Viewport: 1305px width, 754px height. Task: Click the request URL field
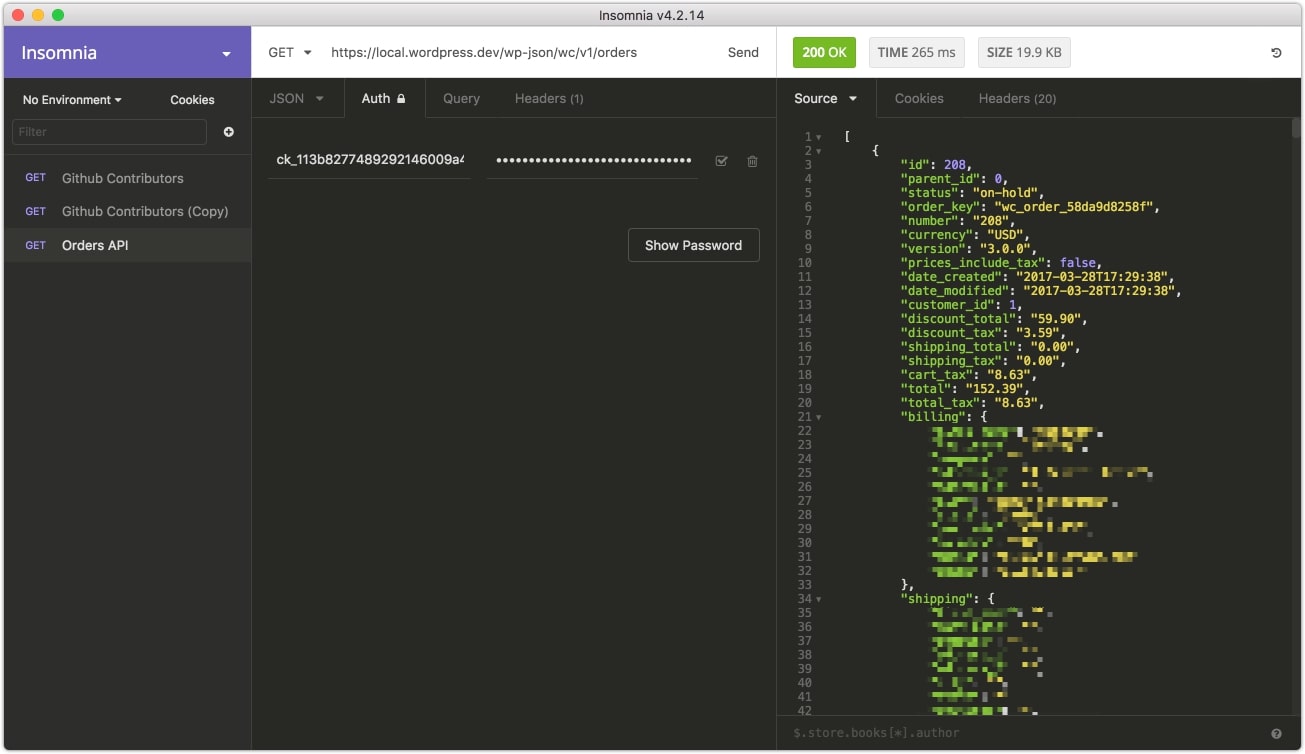coord(520,52)
